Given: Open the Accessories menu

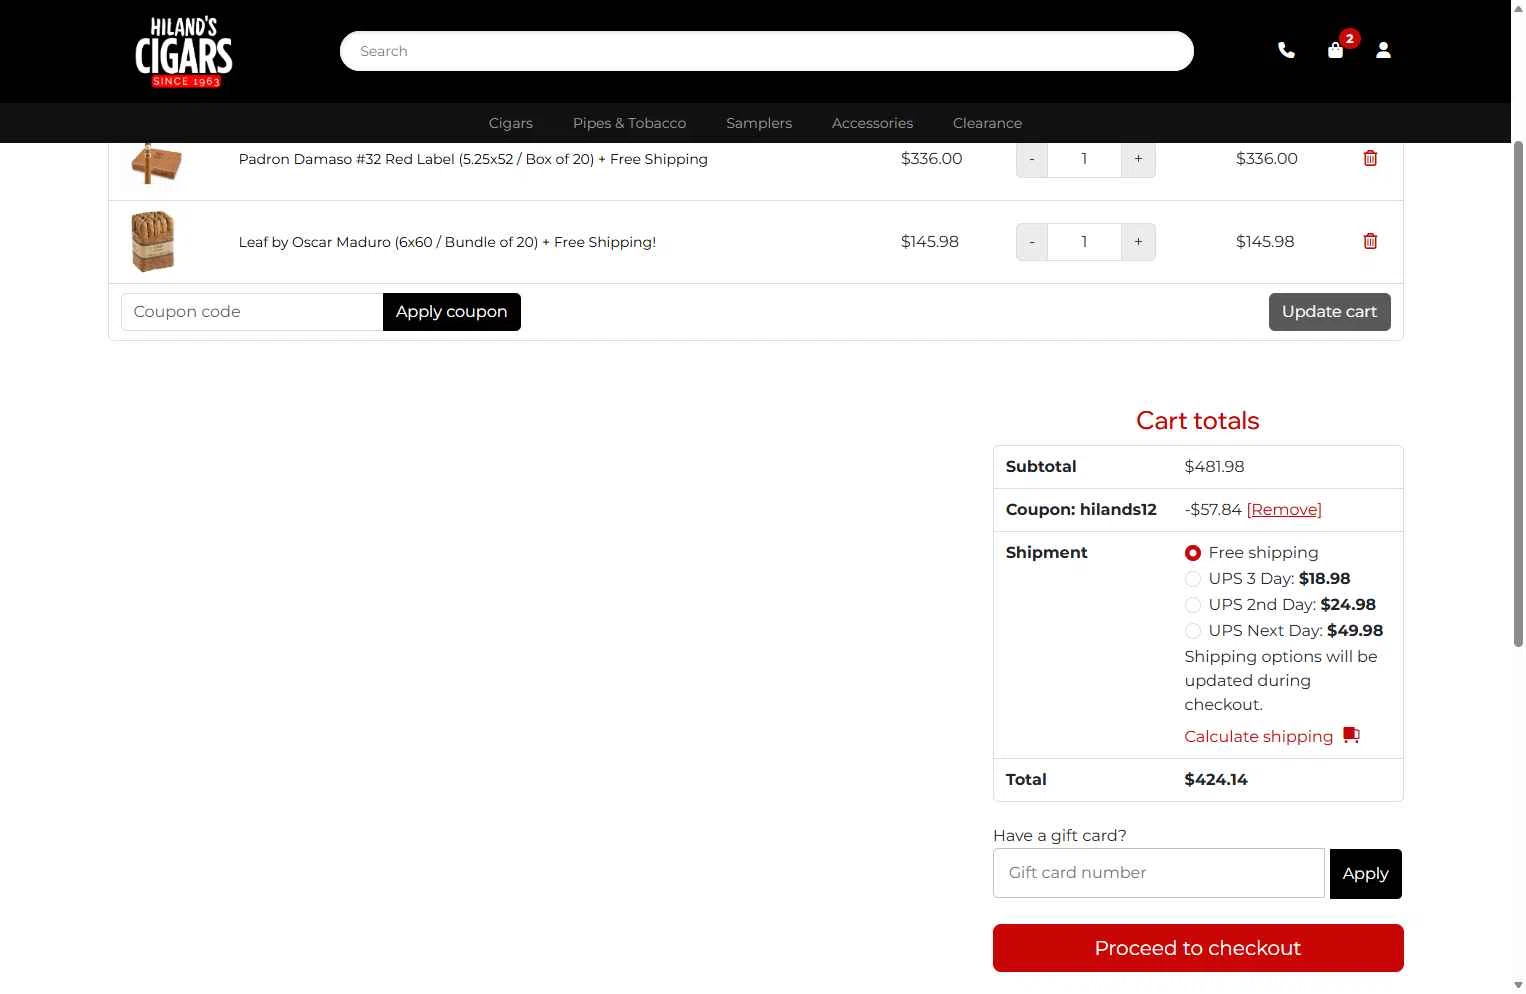Looking at the screenshot, I should (x=873, y=123).
